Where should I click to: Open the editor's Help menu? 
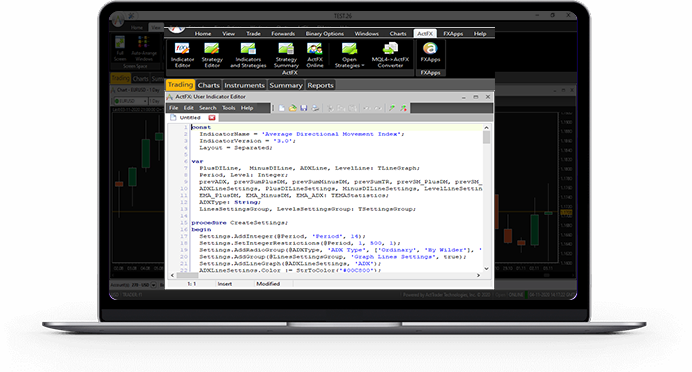[x=247, y=108]
